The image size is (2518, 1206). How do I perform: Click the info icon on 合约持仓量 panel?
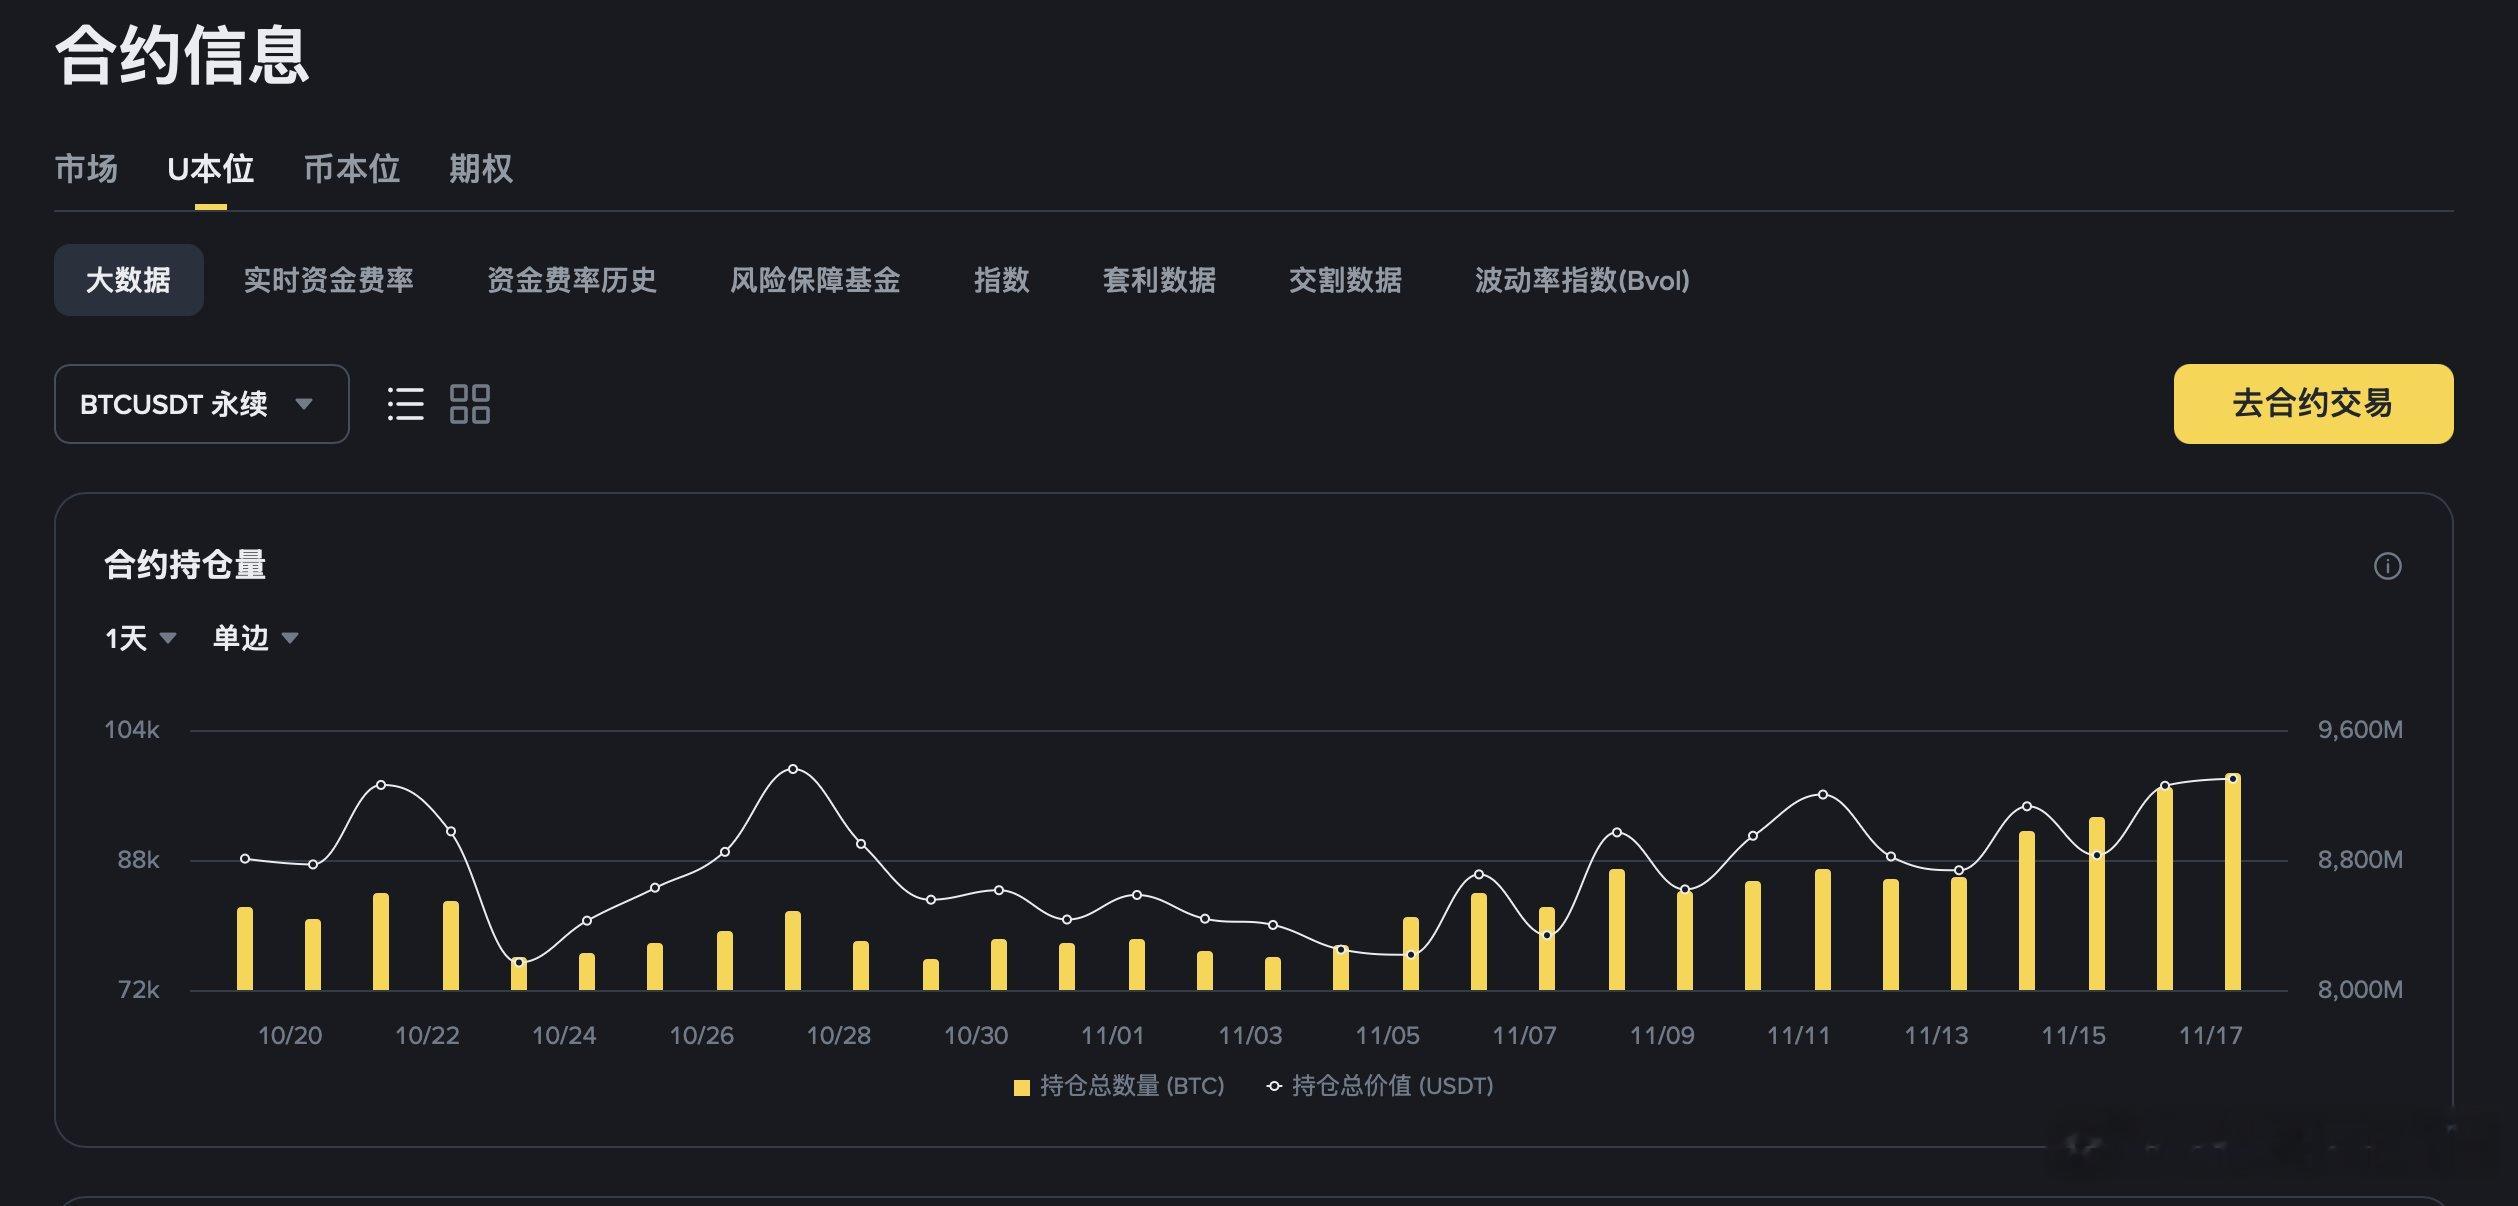[x=2390, y=566]
